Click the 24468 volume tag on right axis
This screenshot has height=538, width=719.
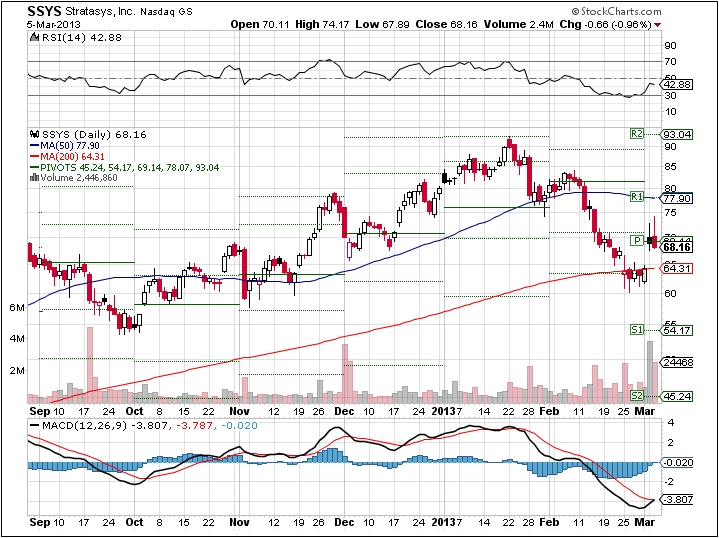[678, 362]
